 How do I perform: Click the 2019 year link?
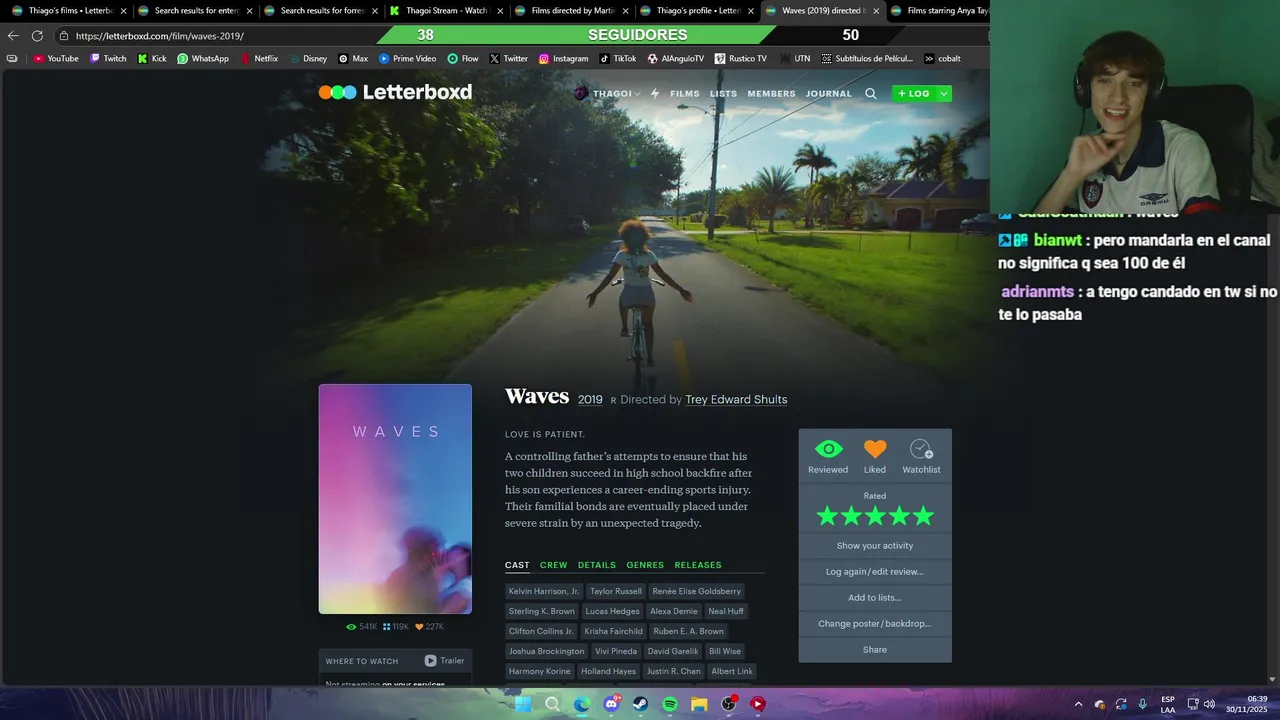(x=590, y=399)
